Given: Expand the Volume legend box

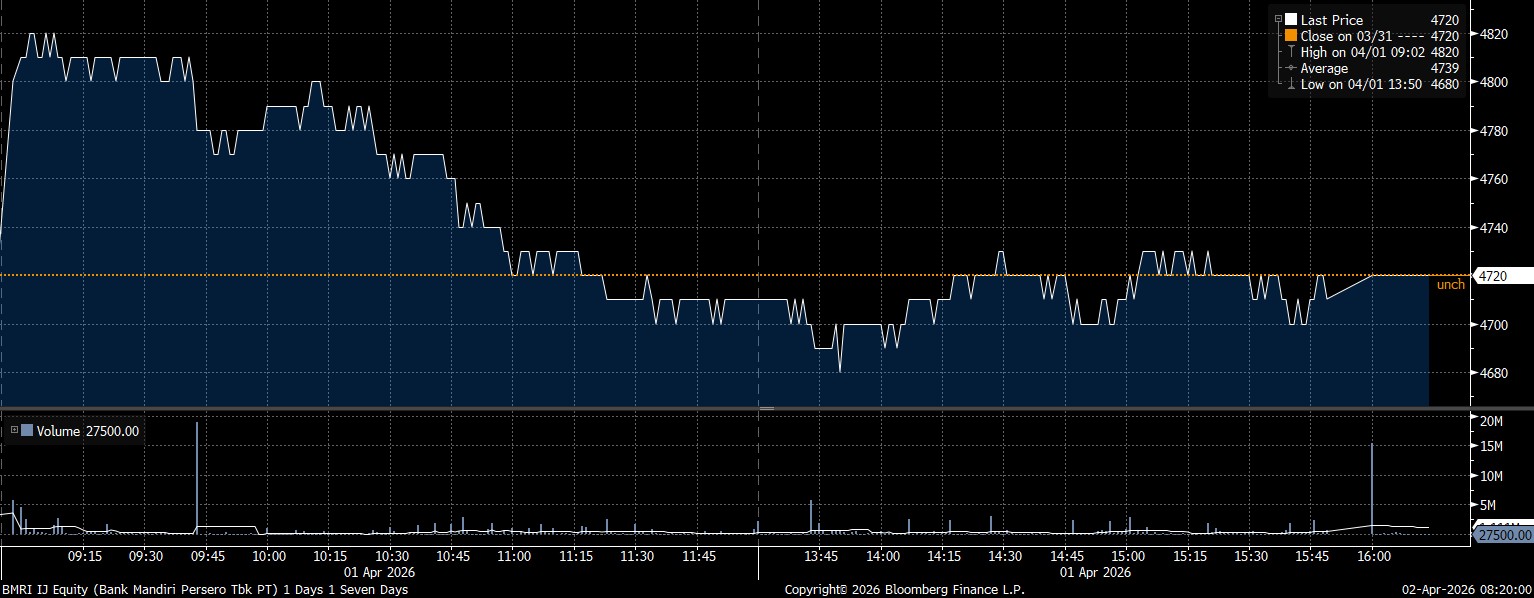Looking at the screenshot, I should coord(14,431).
